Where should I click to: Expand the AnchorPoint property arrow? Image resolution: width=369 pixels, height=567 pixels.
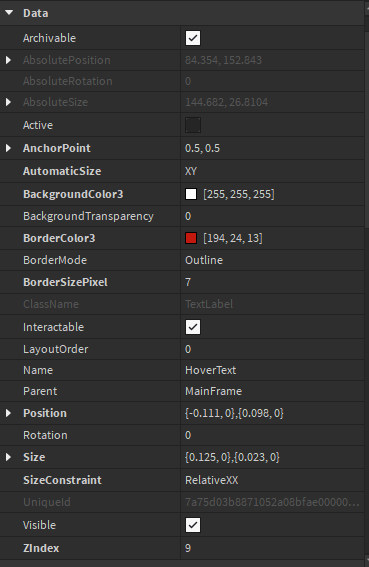click(8, 148)
